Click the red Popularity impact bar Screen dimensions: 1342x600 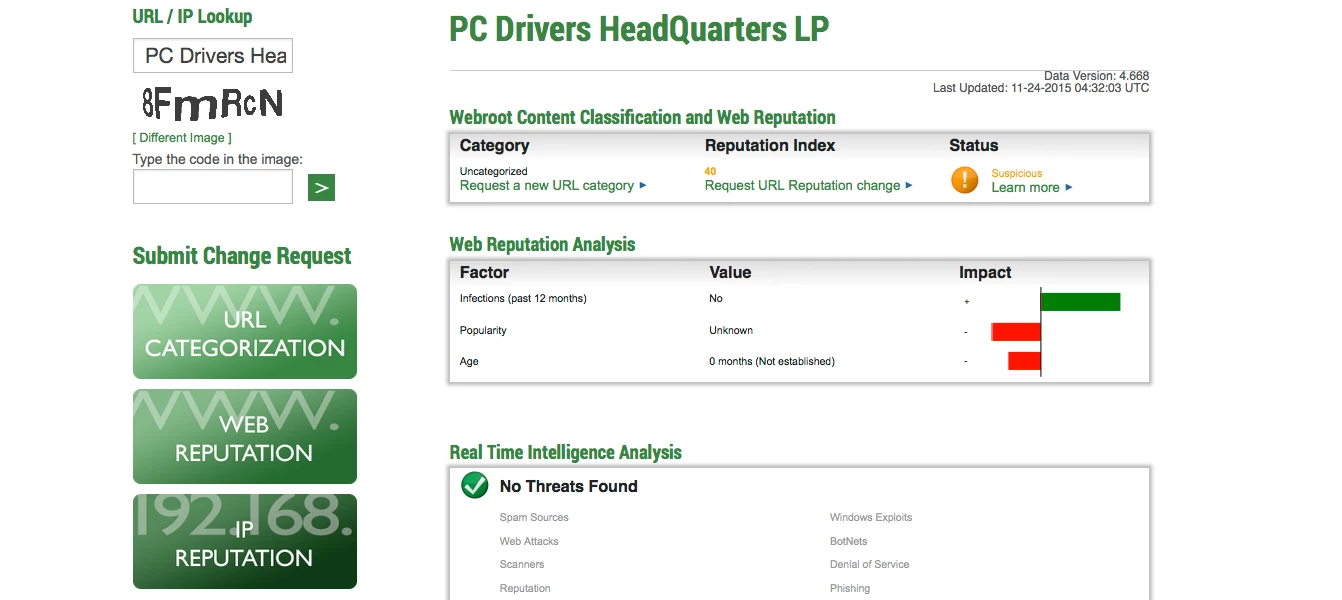pos(1016,332)
